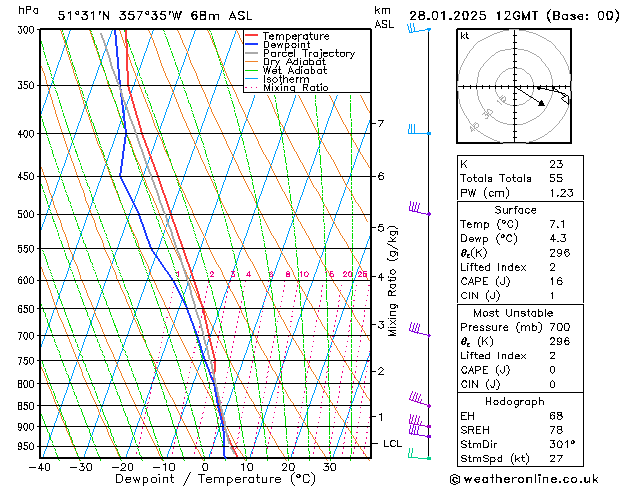Click the blue Dewpoint line sample in legend
Viewport: 629px width, 486px height.
(252, 44)
